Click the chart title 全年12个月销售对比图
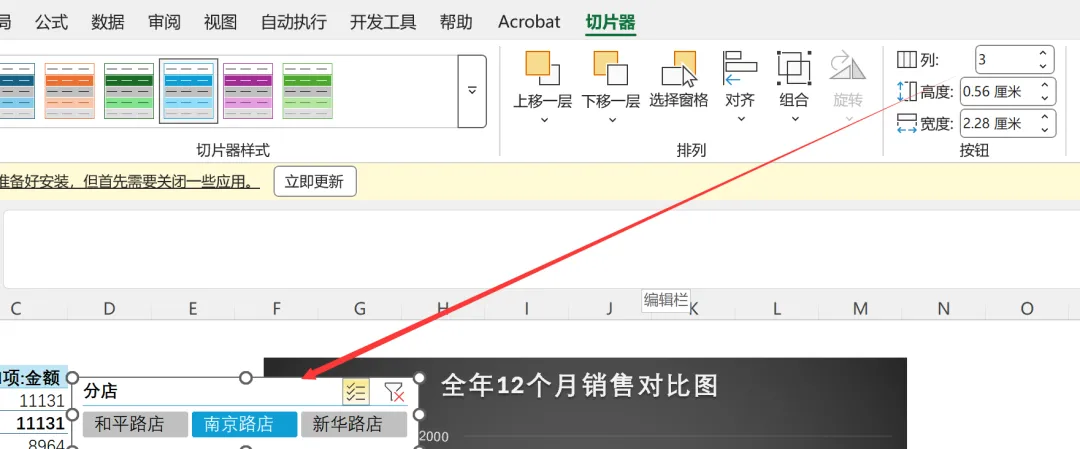1080x449 pixels. click(x=579, y=386)
